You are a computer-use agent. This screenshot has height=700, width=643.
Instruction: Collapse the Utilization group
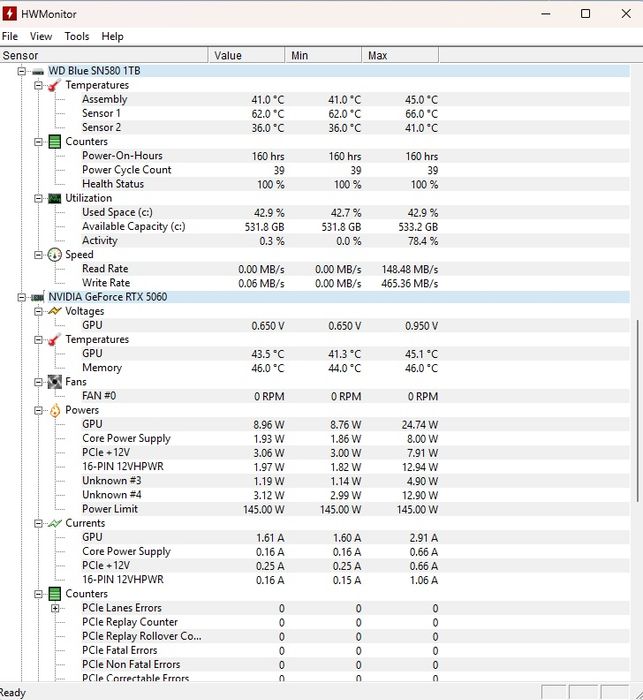coord(38,199)
